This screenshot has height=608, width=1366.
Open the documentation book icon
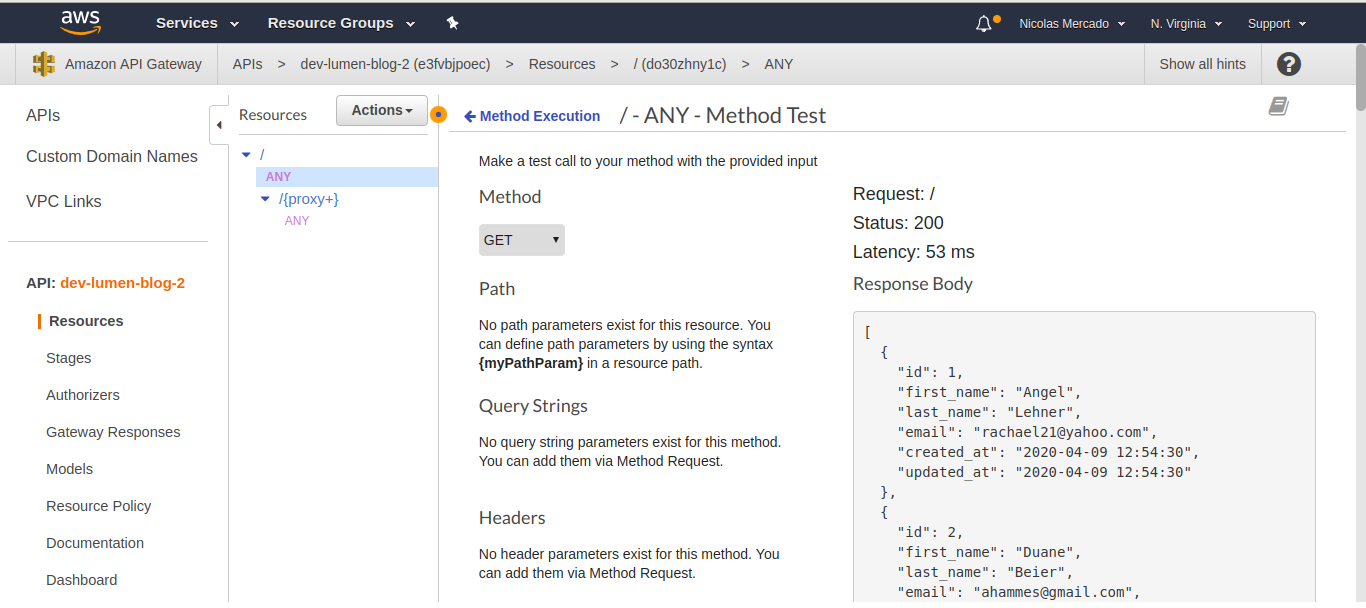pos(1278,106)
